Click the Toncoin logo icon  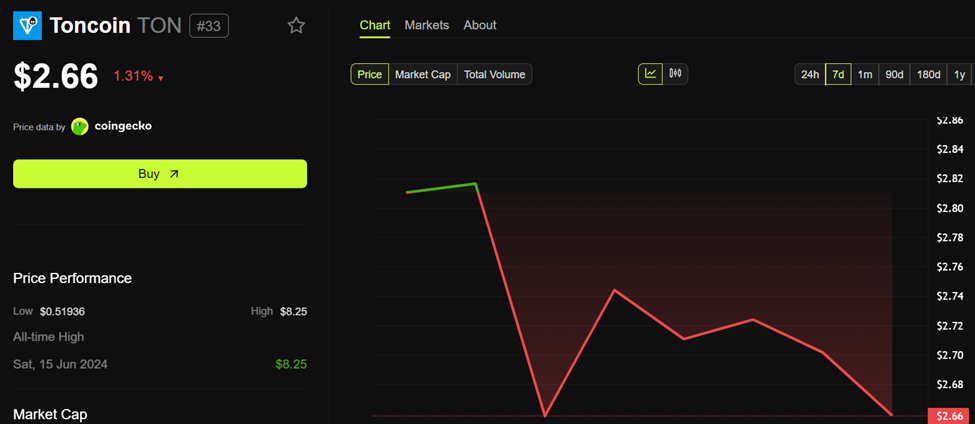coord(27,26)
